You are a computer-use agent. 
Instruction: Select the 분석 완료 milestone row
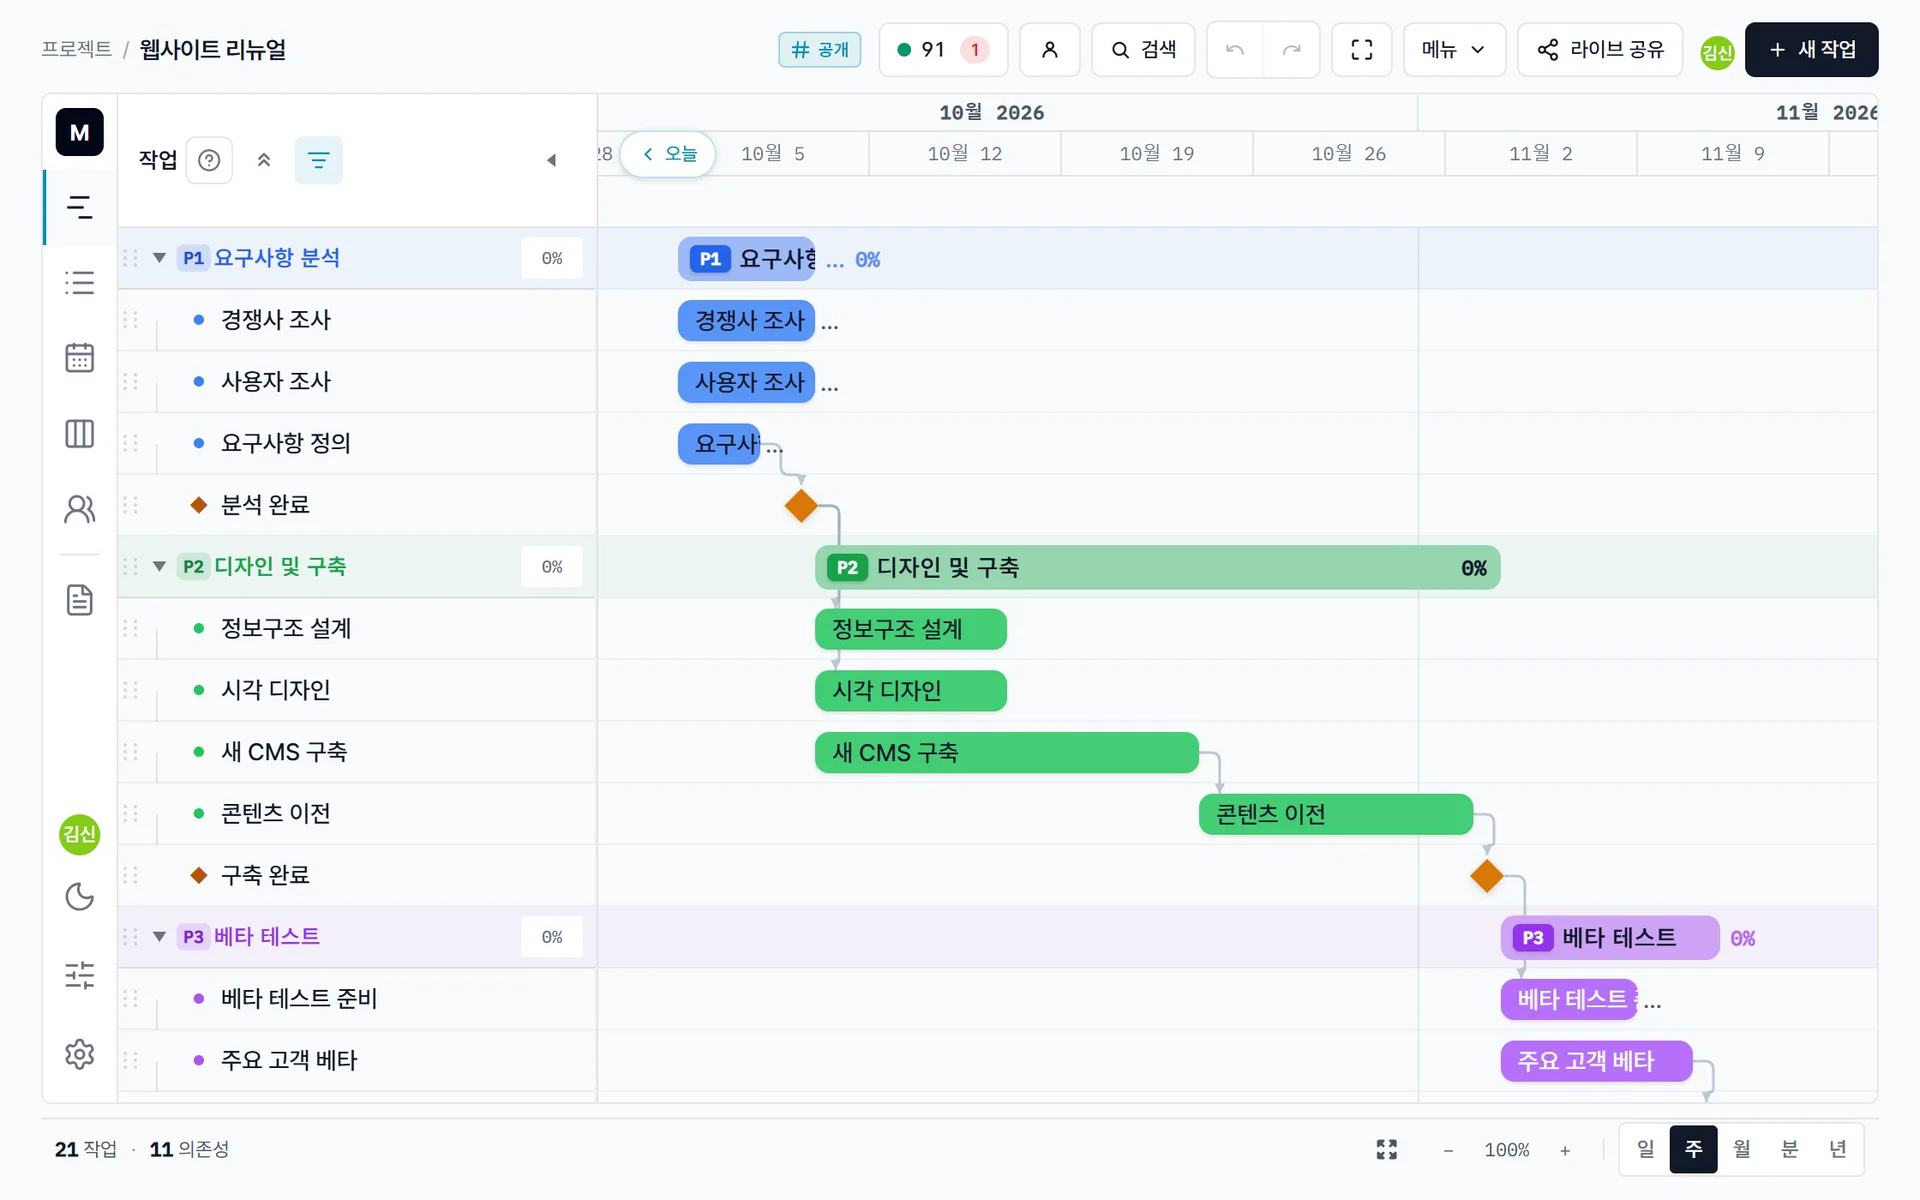coord(357,505)
